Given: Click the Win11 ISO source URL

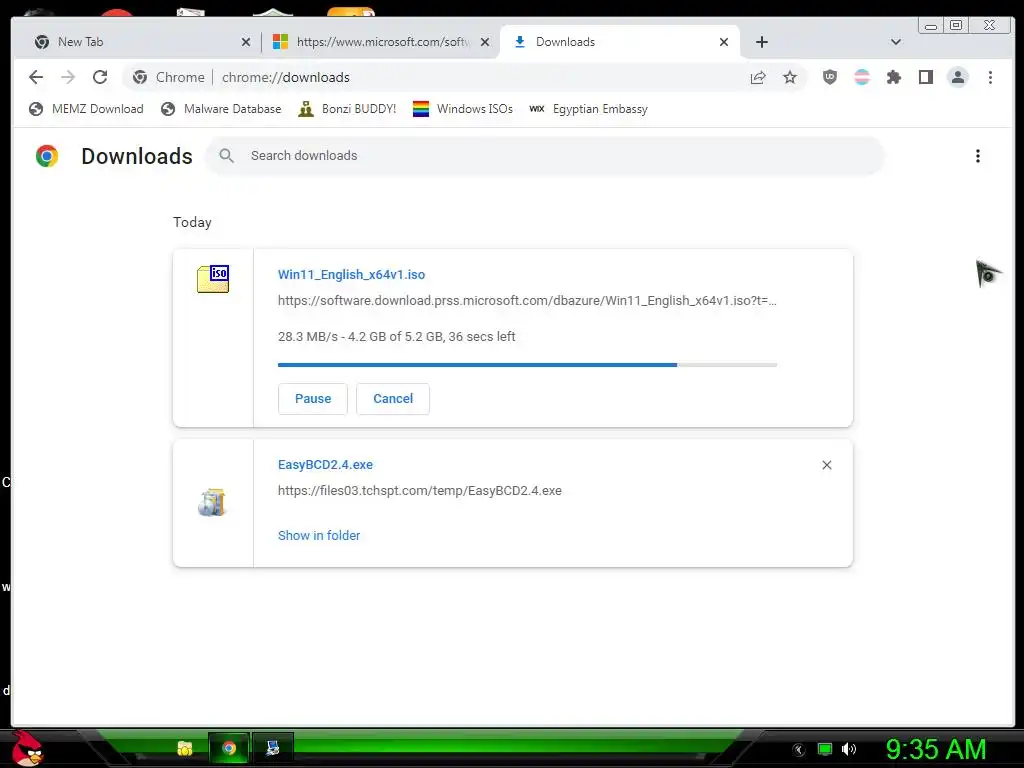Looking at the screenshot, I should point(527,300).
